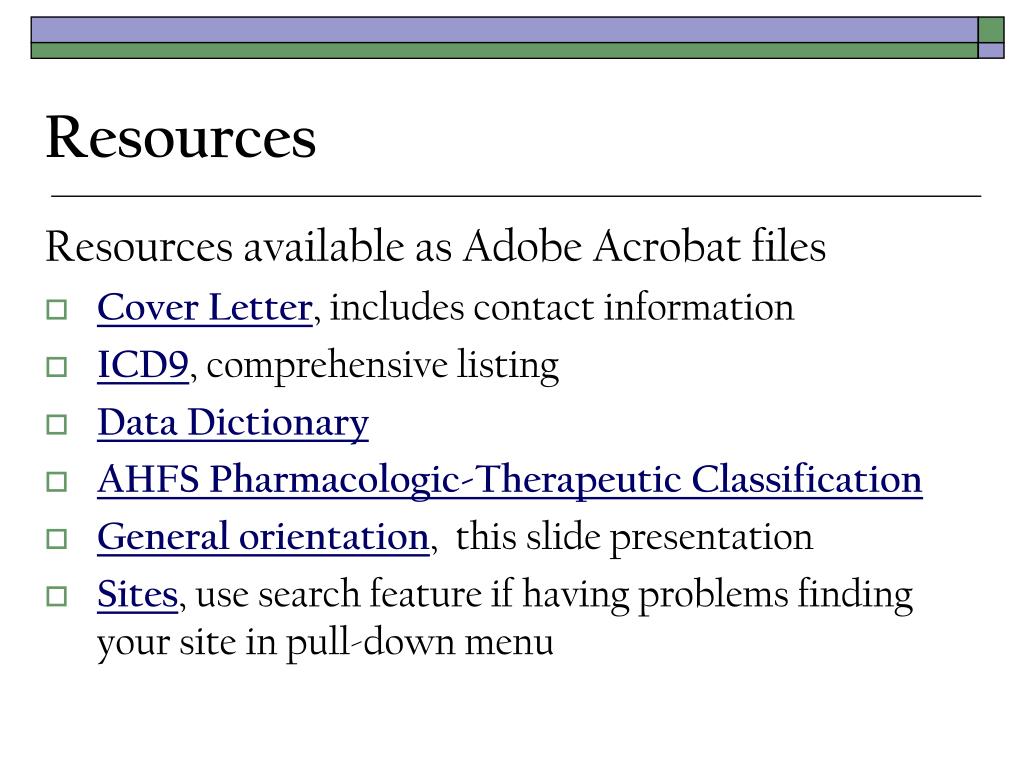Screen dimensions: 1024x768
Task: Click the square bullet beside Sites
Action: (x=57, y=597)
